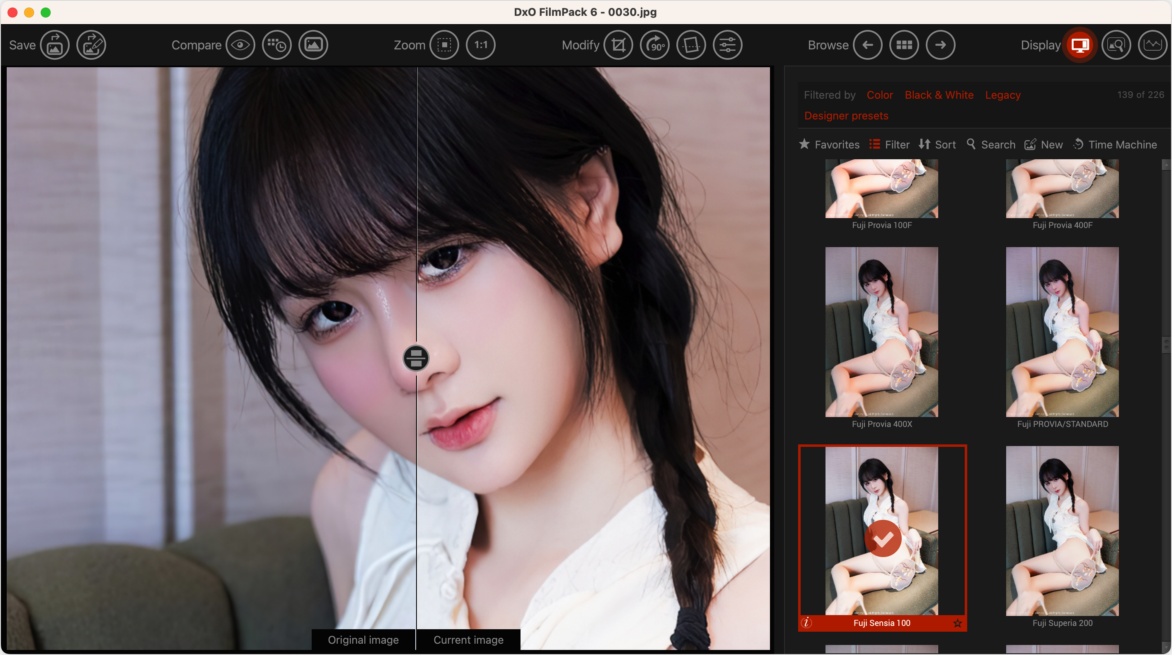
Task: Toggle the histogram display icon
Action: coord(1153,45)
